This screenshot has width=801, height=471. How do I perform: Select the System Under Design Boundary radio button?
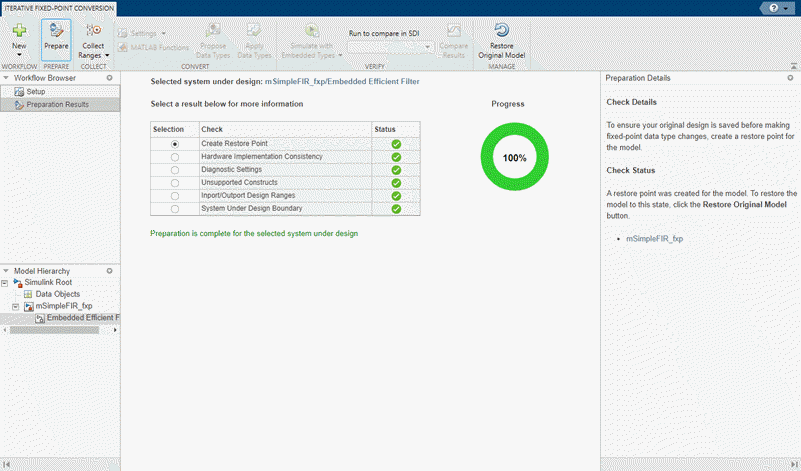point(175,209)
